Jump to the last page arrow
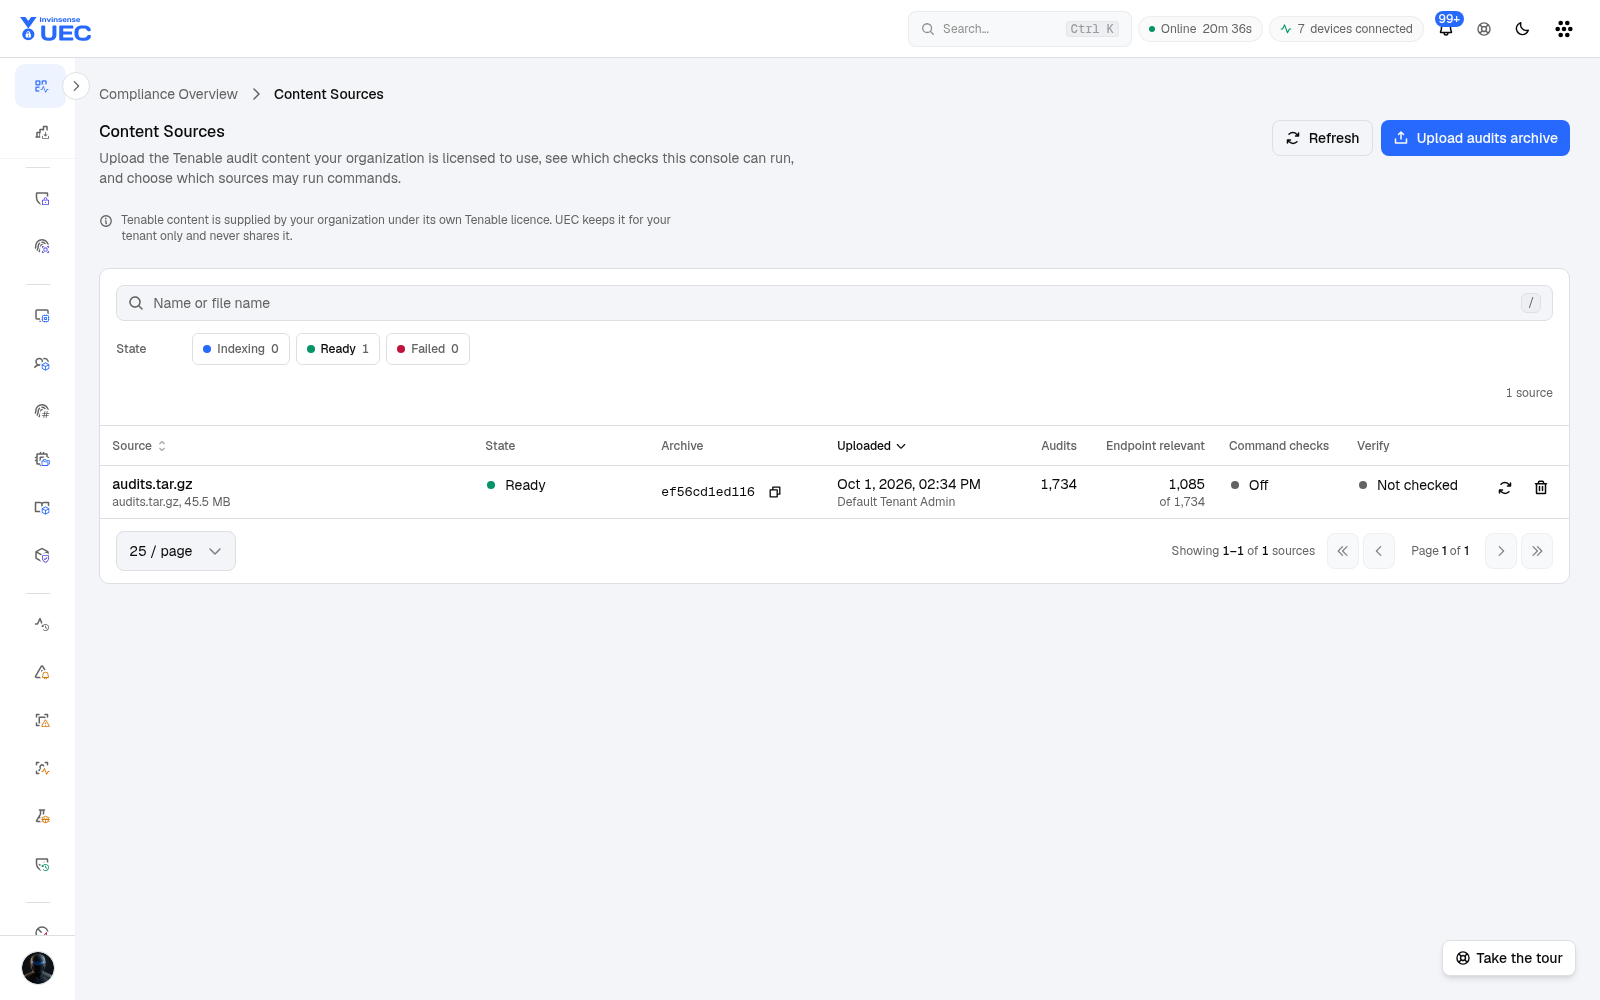1600x1000 pixels. (1537, 551)
